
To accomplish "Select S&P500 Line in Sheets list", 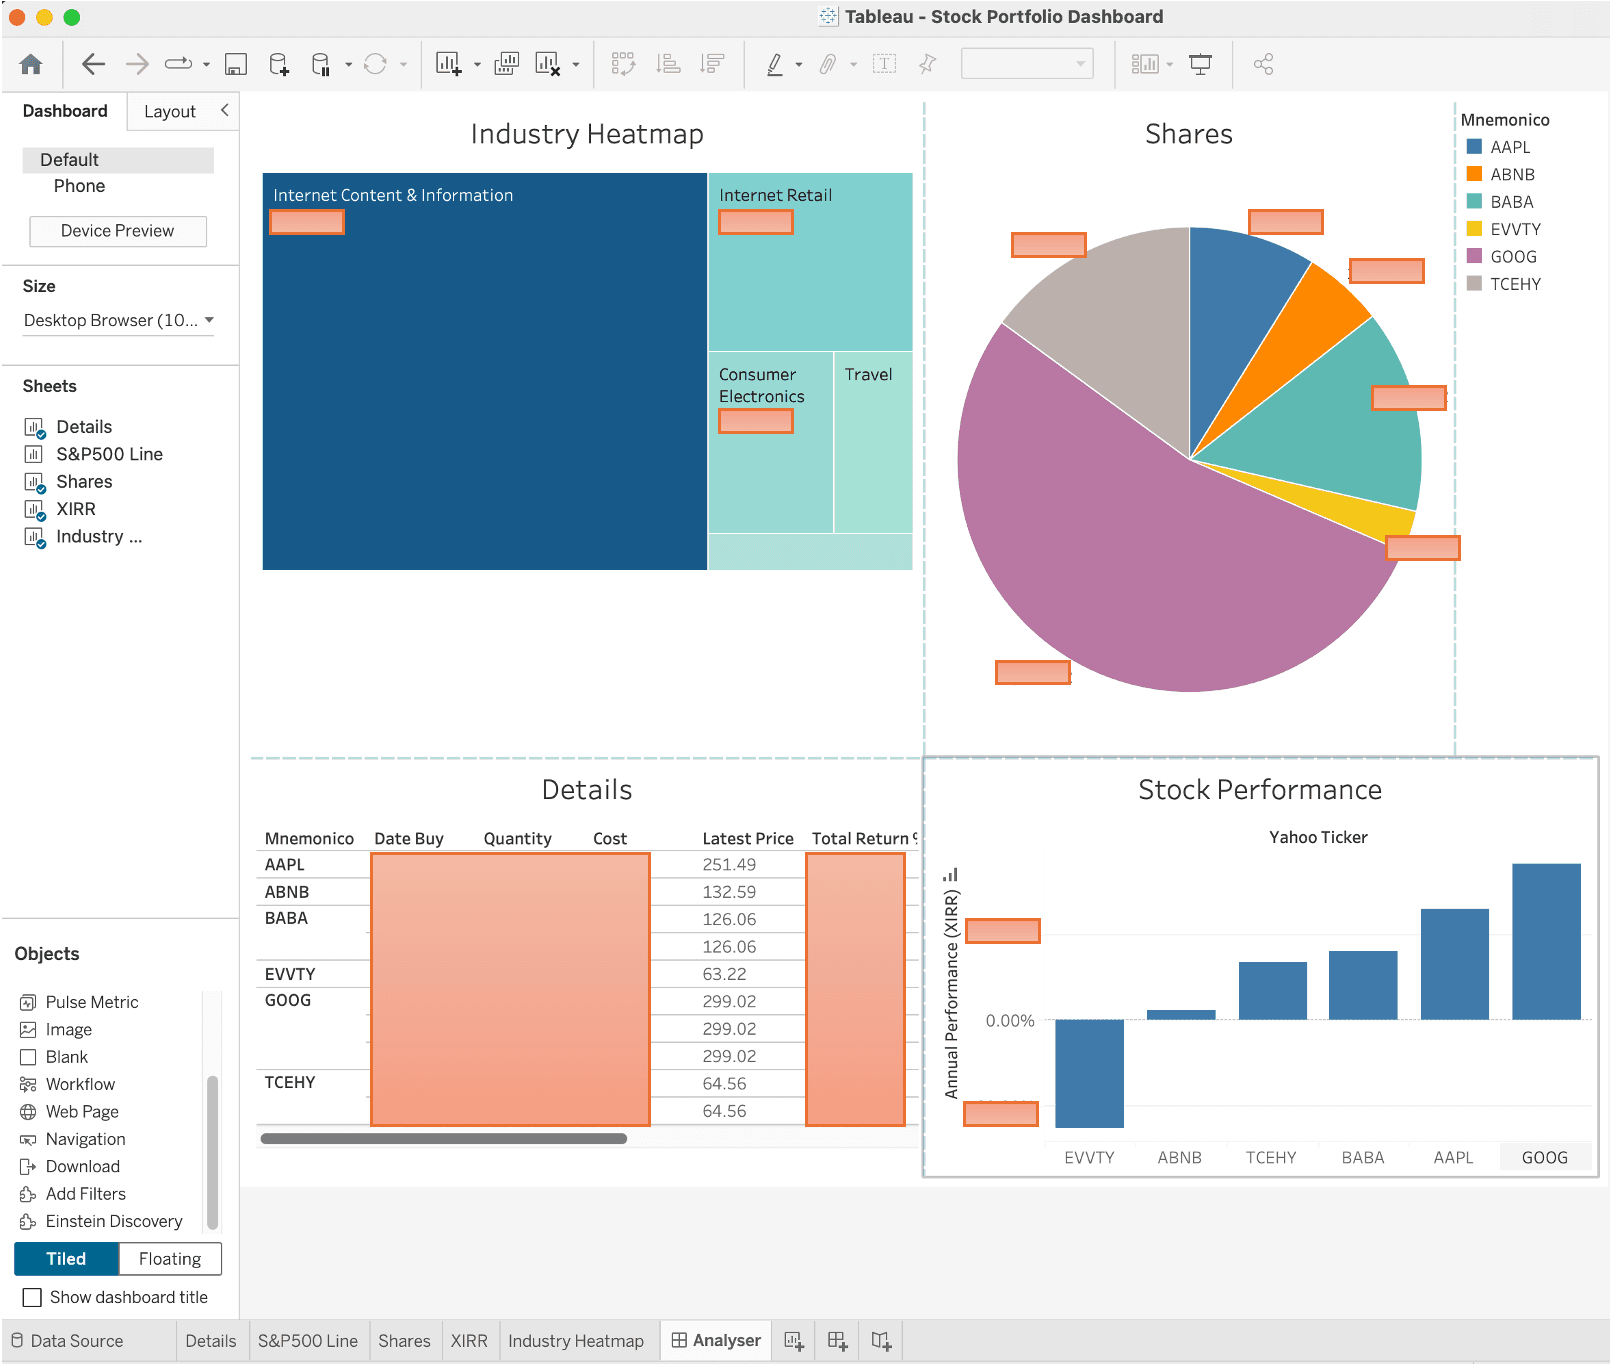I will (x=109, y=454).
